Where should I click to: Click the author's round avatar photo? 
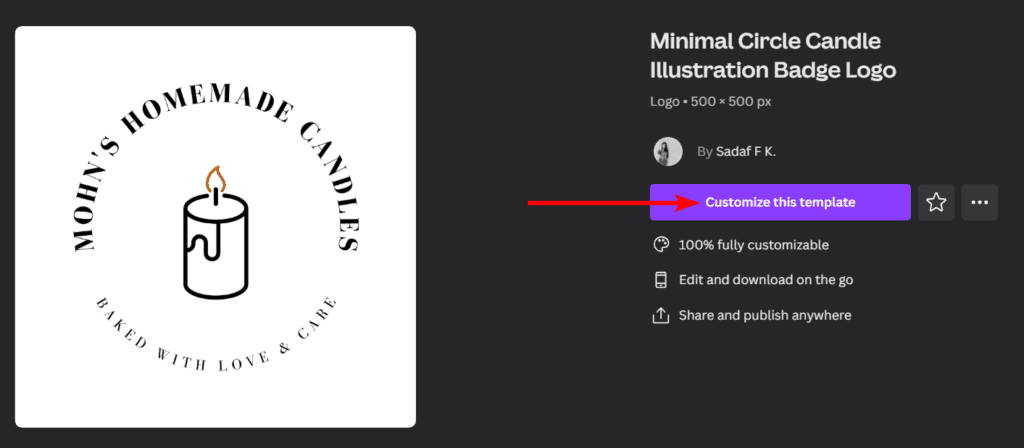tap(668, 152)
